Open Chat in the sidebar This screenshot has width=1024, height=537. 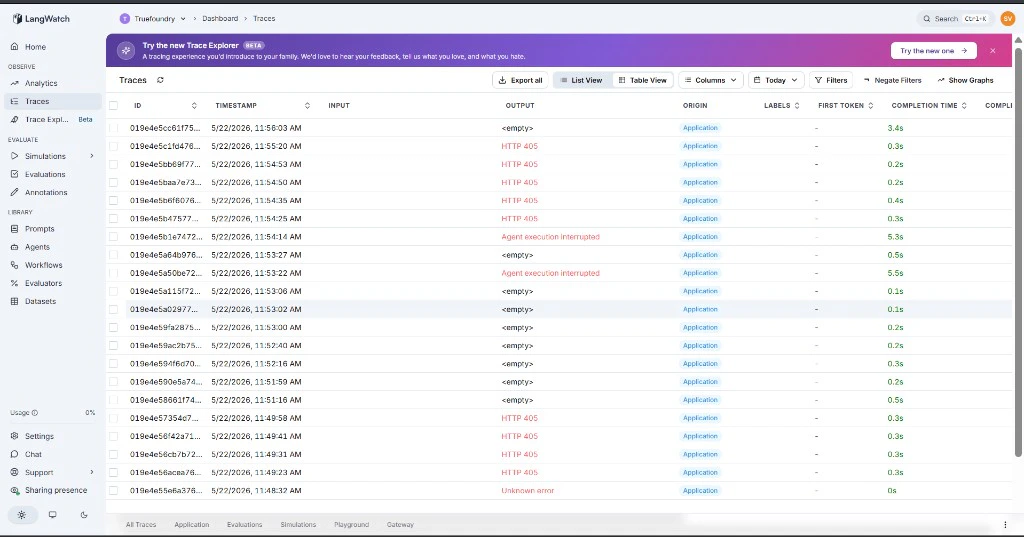[x=33, y=454]
